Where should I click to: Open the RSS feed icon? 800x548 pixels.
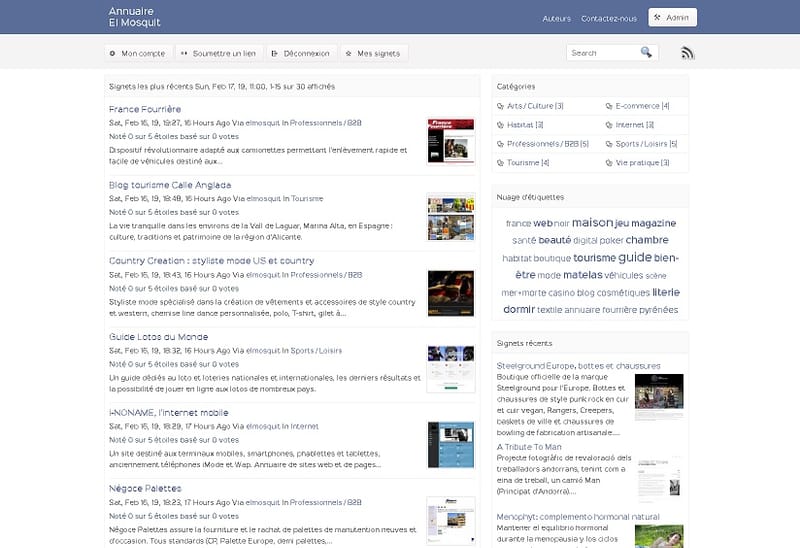click(x=687, y=53)
